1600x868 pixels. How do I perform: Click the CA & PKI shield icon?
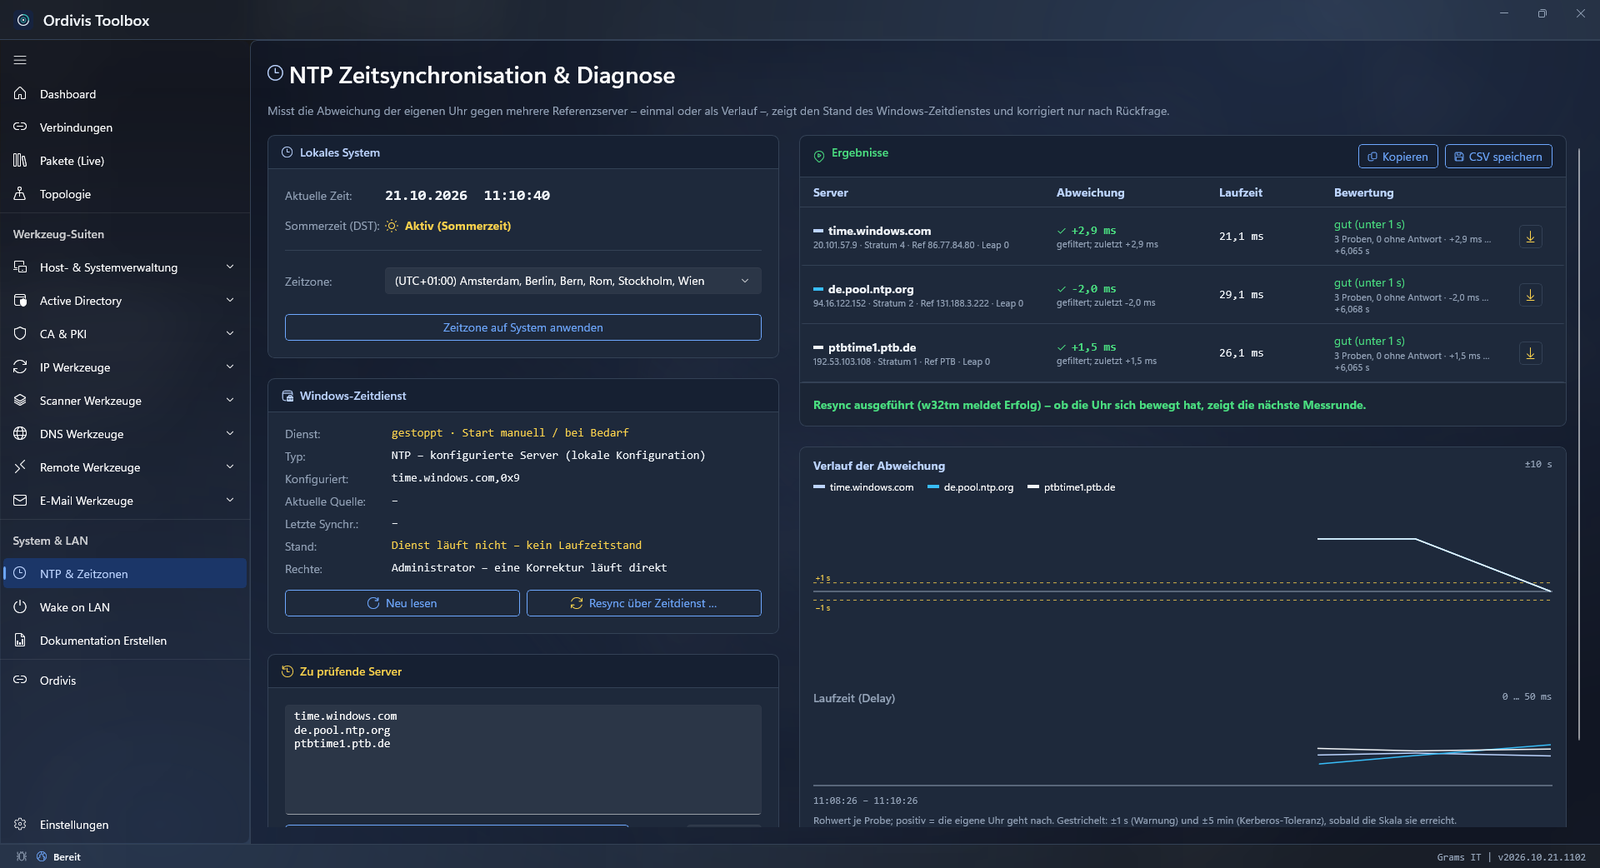pyautogui.click(x=20, y=333)
